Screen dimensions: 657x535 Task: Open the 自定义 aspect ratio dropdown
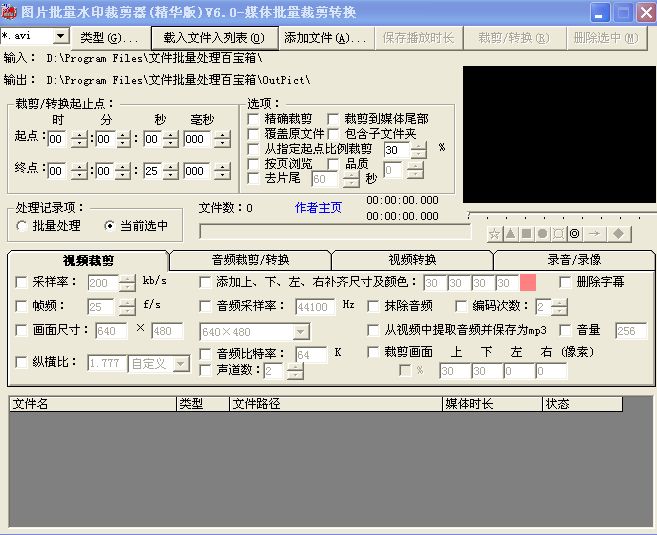coord(181,364)
